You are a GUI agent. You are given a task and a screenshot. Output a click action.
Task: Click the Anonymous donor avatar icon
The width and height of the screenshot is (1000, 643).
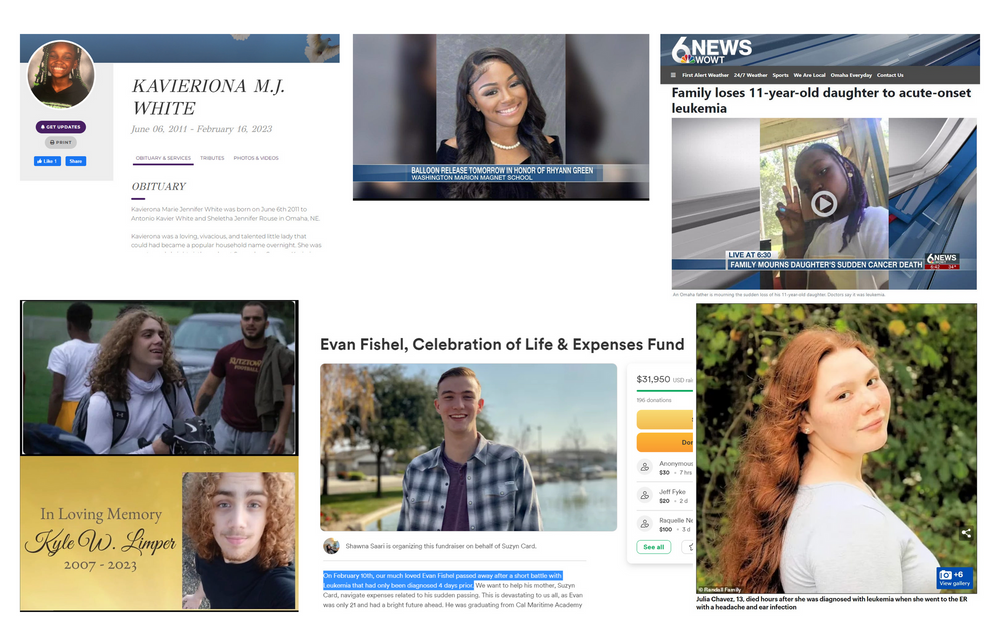[x=645, y=467]
